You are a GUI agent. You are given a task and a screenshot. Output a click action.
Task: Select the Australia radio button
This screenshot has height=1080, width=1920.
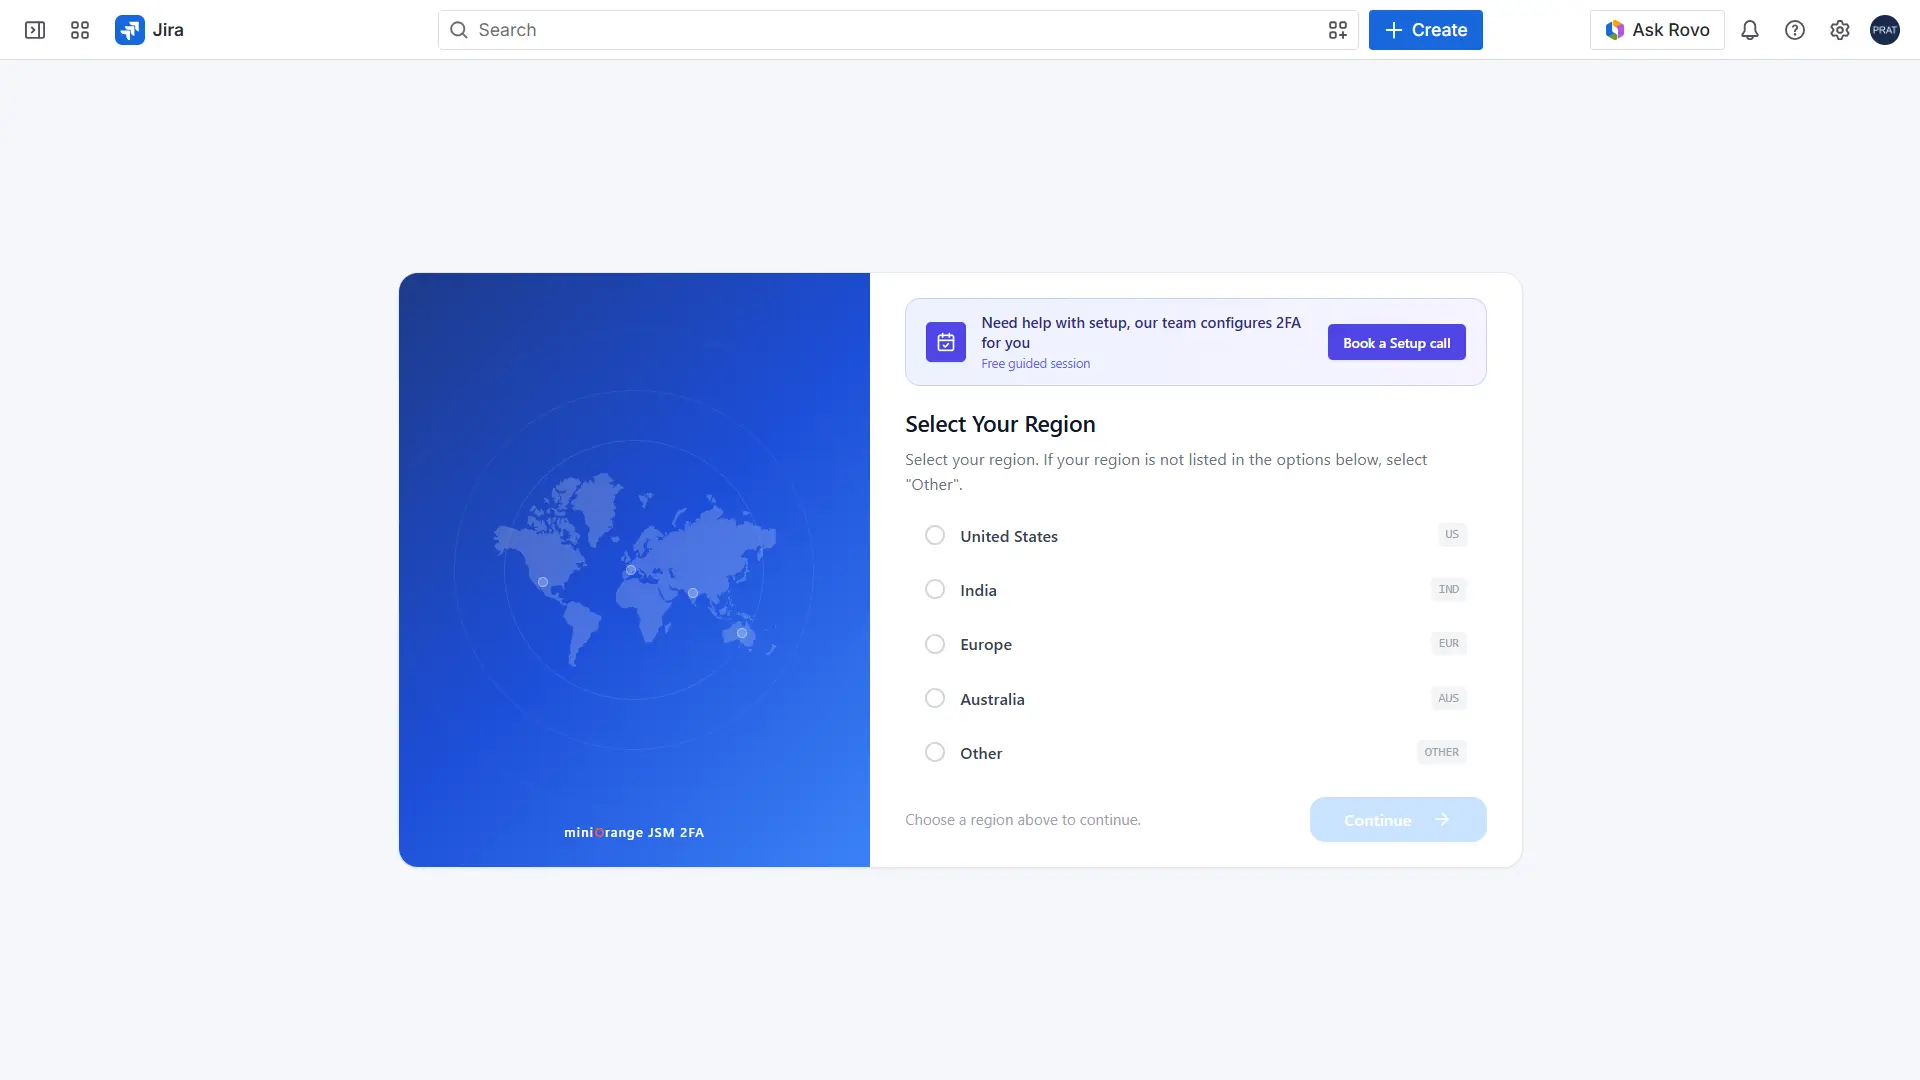coord(935,698)
